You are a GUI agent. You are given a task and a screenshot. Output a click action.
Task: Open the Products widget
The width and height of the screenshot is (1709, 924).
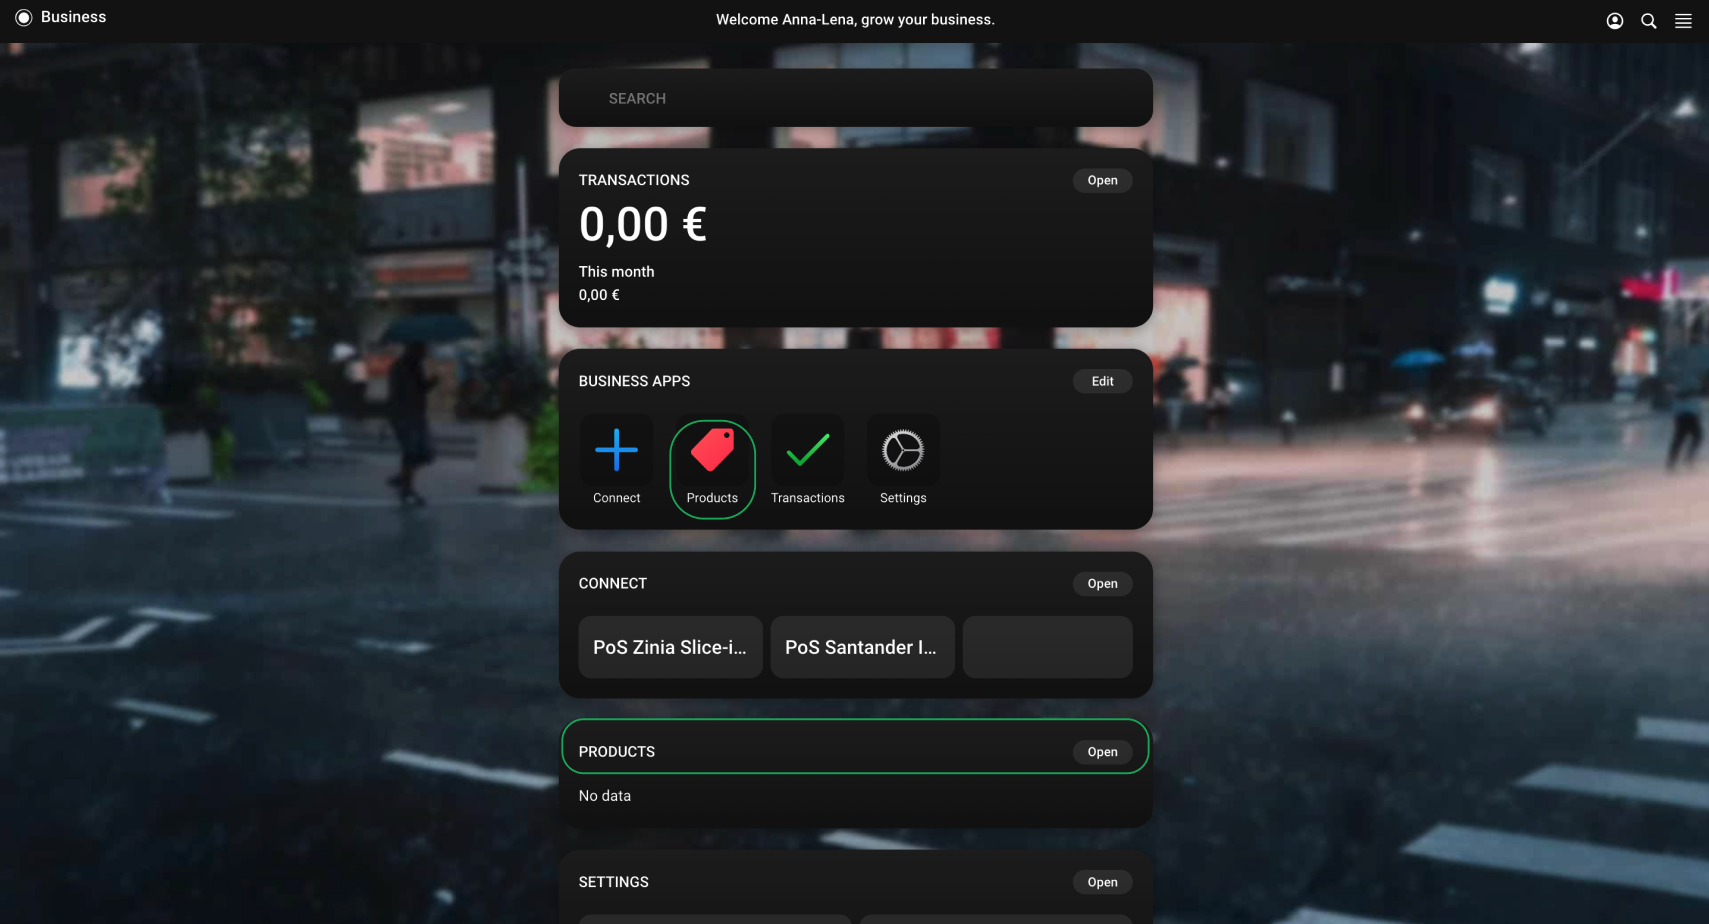(x=1102, y=752)
